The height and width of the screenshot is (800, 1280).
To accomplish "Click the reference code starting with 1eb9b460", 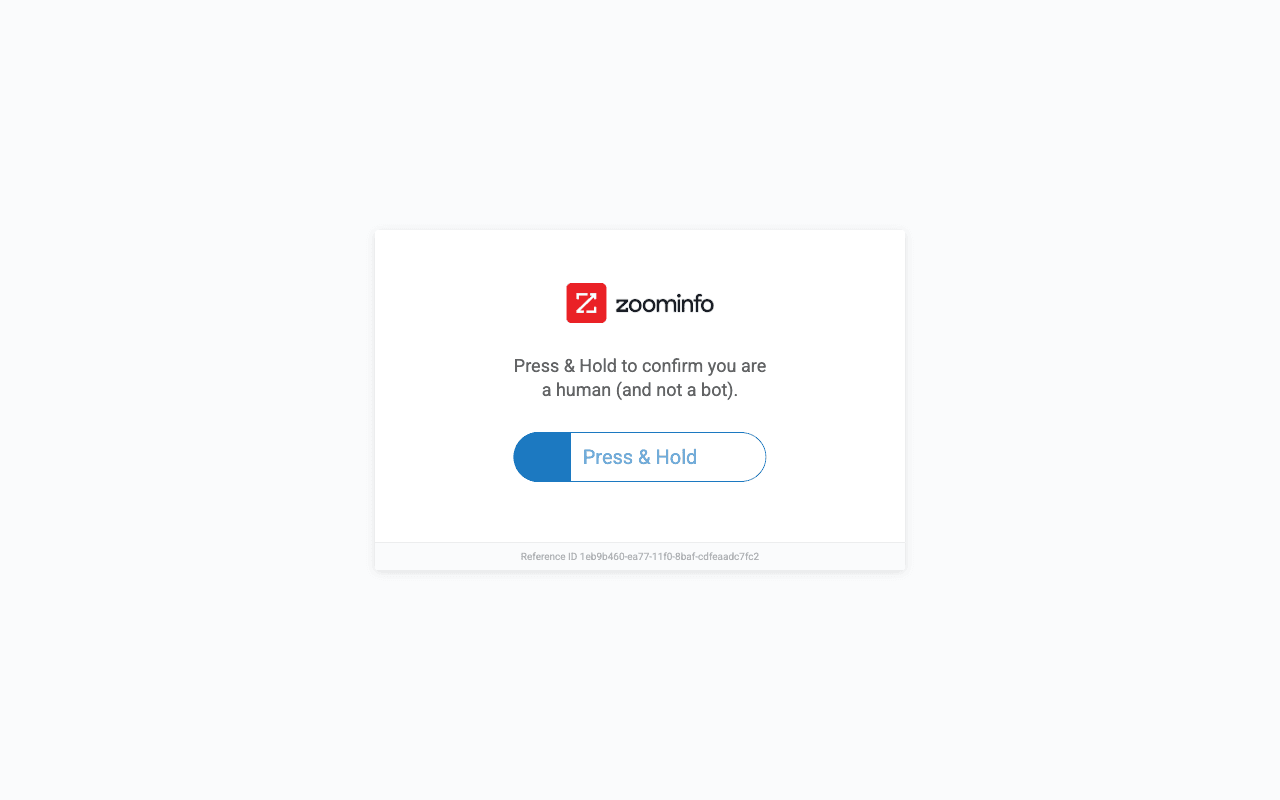I will 669,556.
